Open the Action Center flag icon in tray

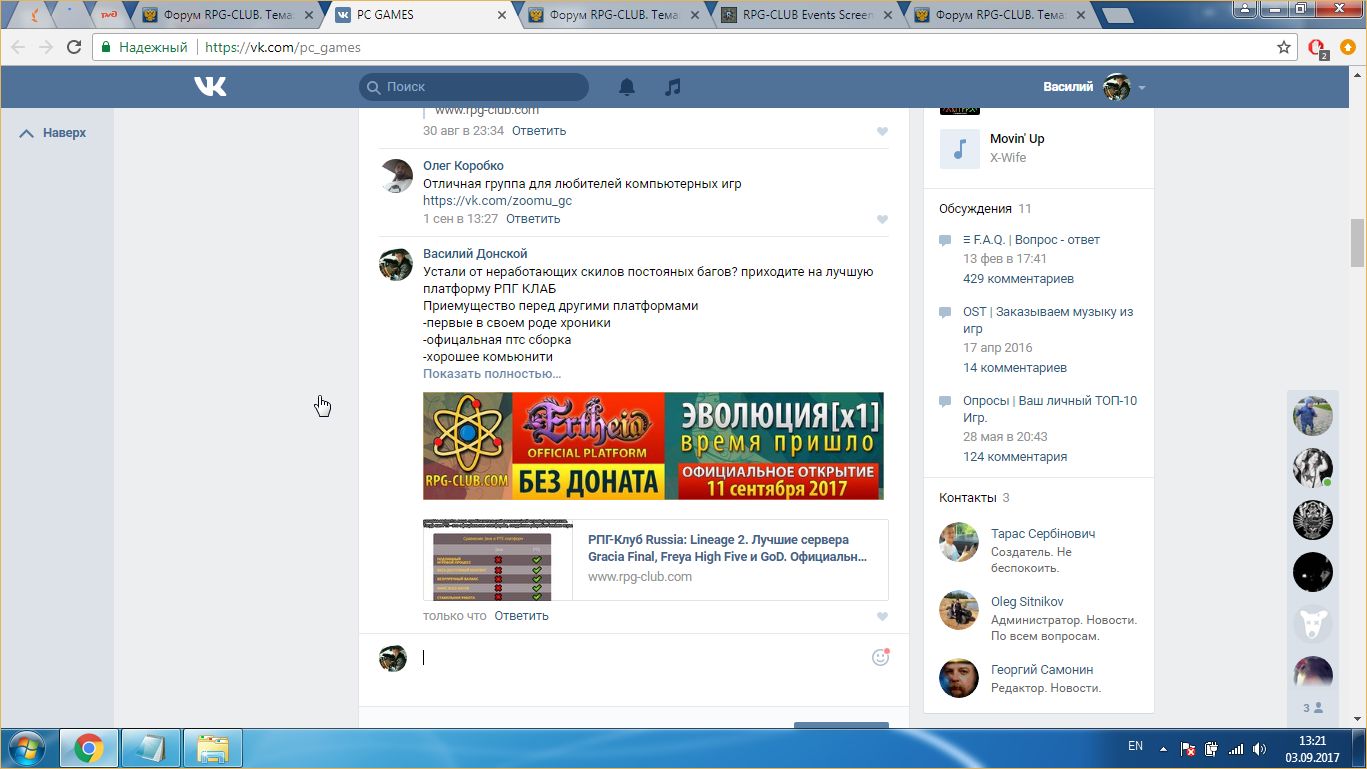[x=1188, y=748]
